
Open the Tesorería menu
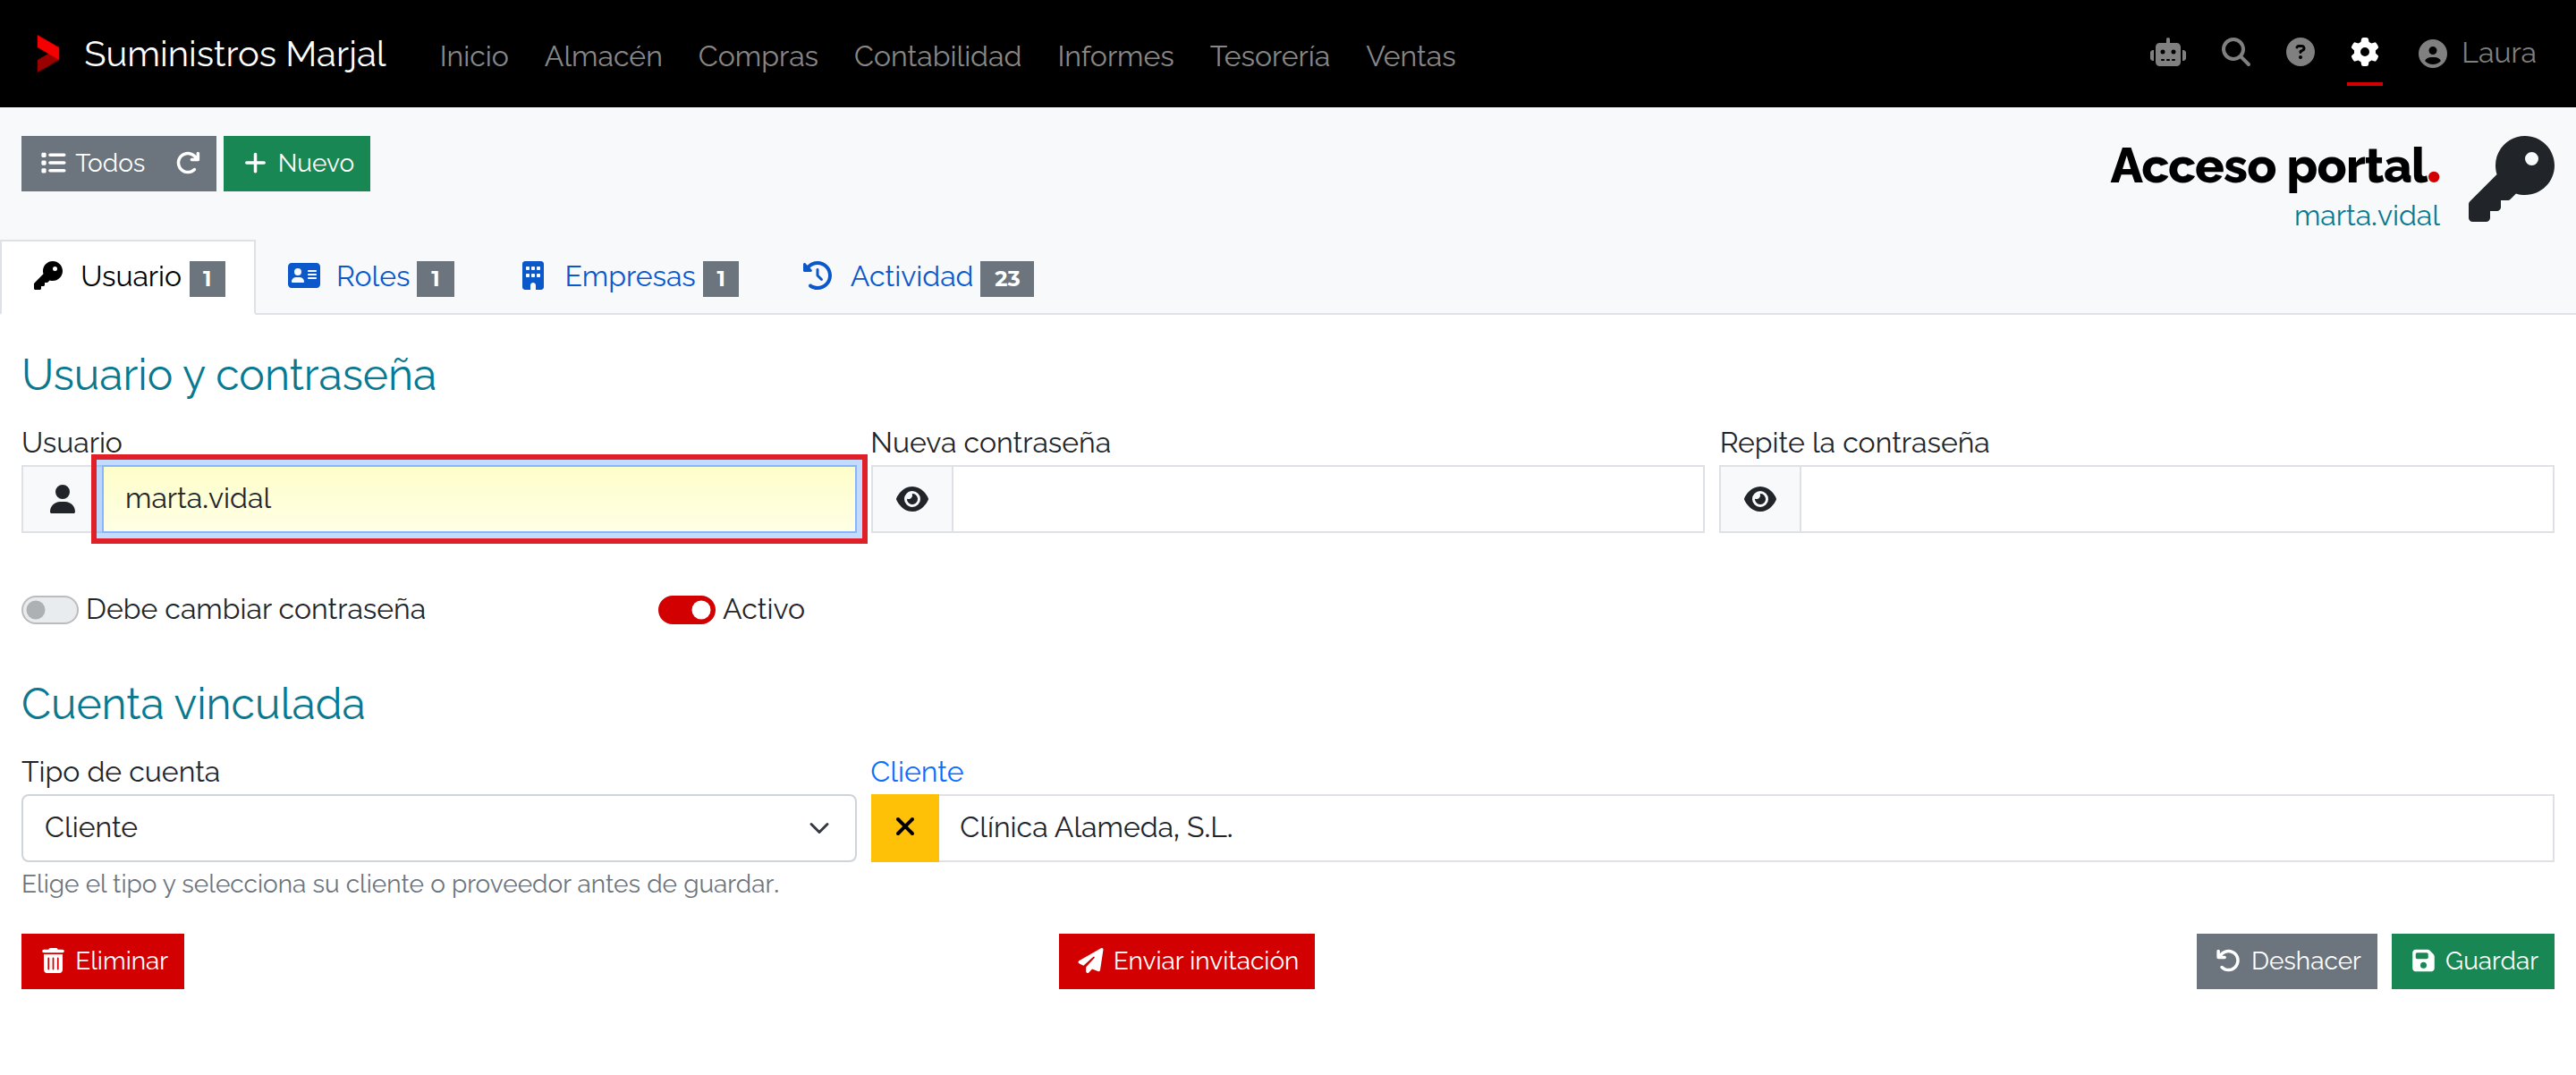coord(1269,56)
